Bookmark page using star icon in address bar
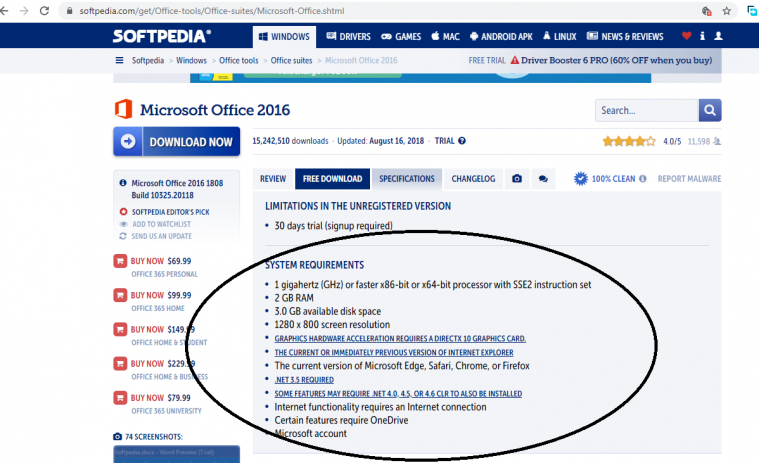 tap(727, 11)
